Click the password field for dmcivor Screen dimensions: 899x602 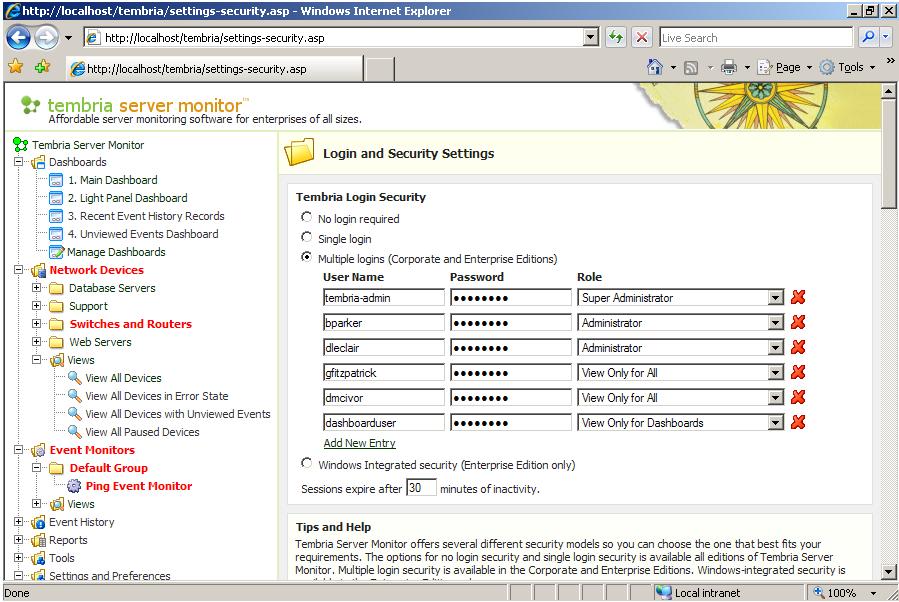point(511,398)
